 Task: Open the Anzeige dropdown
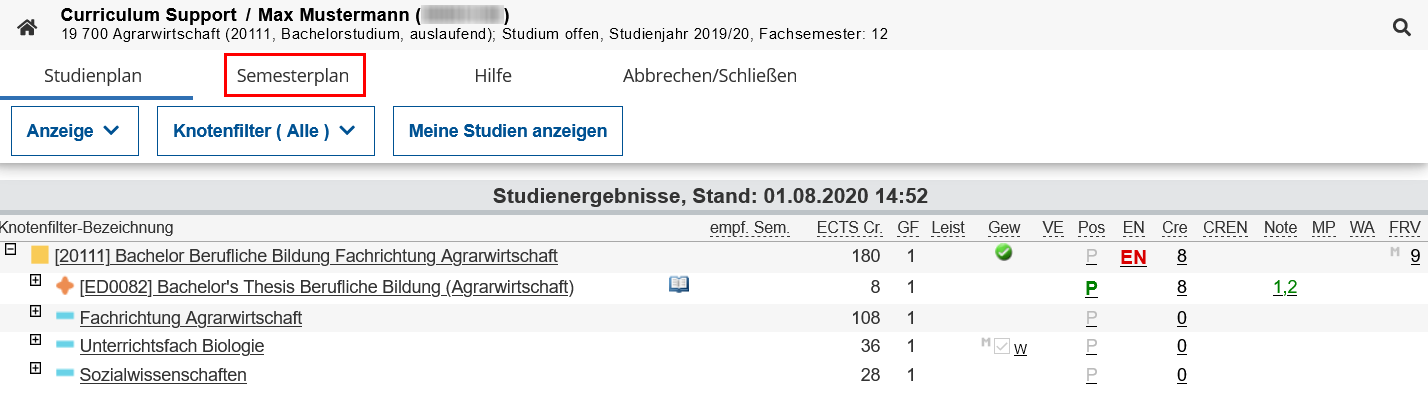[75, 131]
